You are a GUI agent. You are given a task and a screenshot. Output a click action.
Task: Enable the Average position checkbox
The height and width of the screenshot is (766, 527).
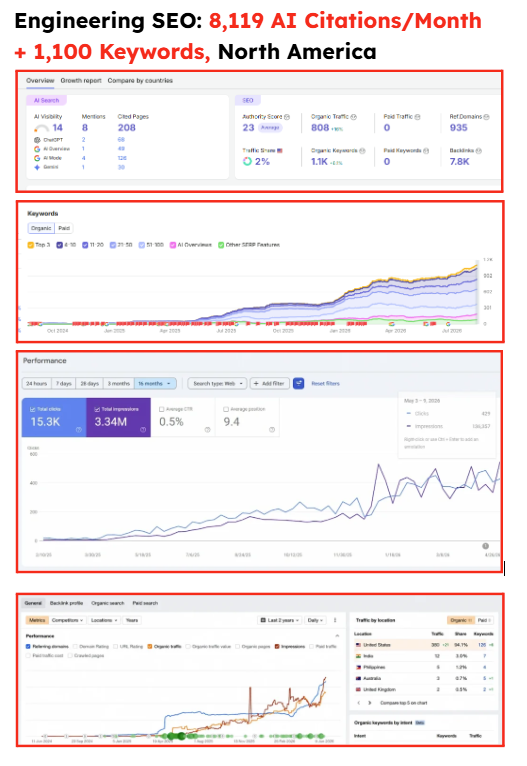(x=226, y=409)
